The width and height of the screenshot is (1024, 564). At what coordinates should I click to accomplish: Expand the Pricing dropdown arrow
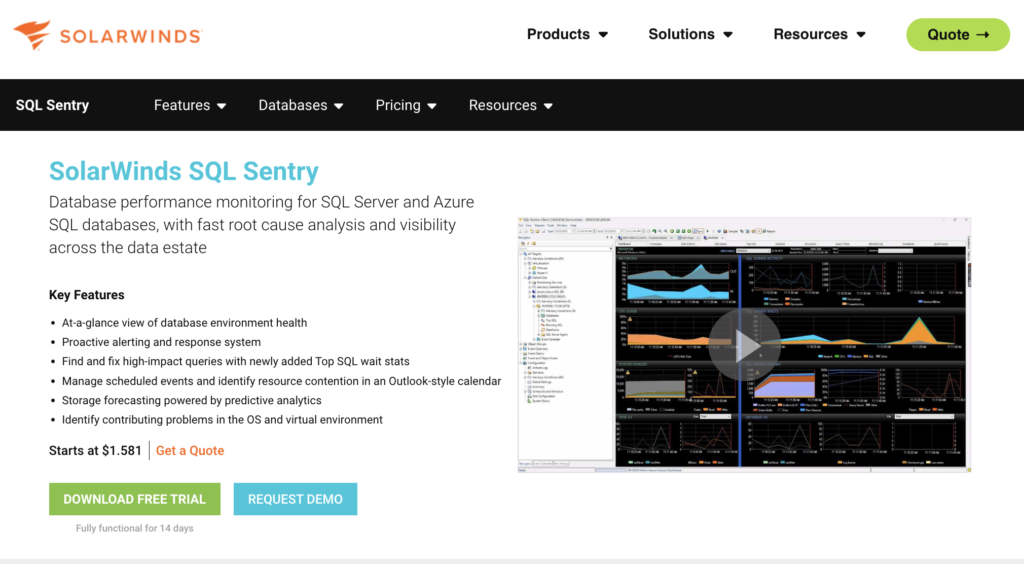pos(432,106)
